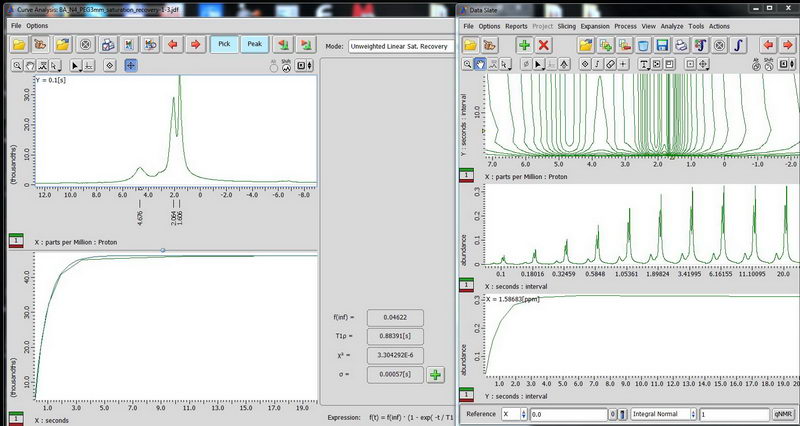The image size is (800, 426).
Task: Open the Reference axis X dropdown
Action: point(513,413)
